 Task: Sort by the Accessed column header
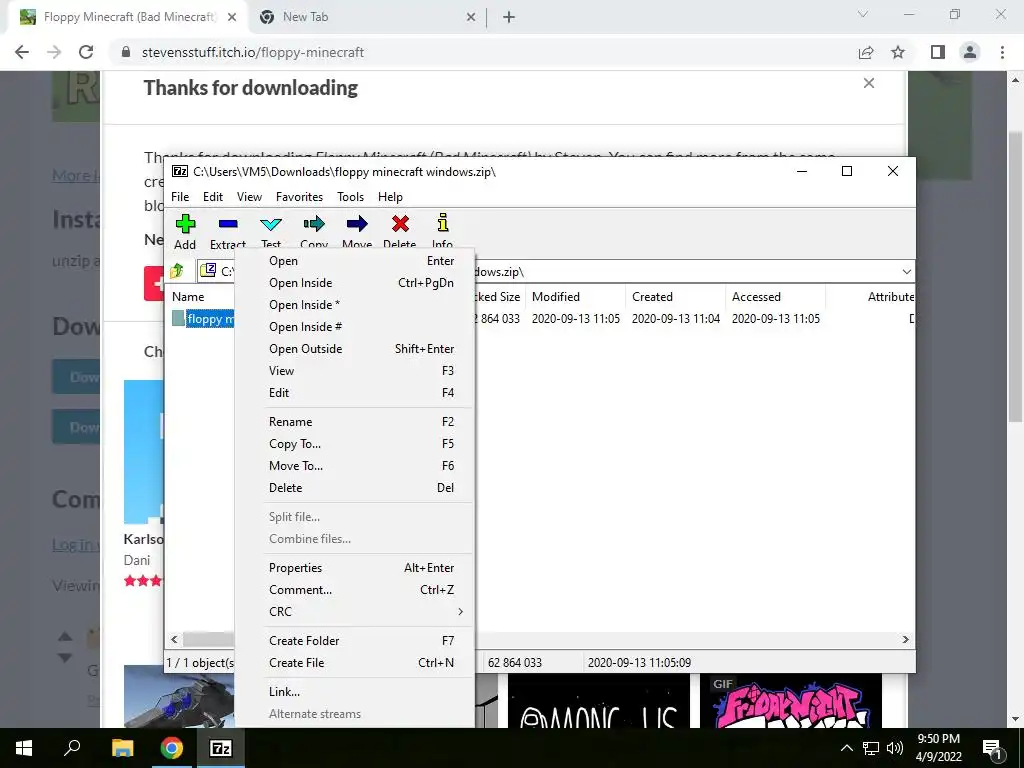tap(776, 296)
